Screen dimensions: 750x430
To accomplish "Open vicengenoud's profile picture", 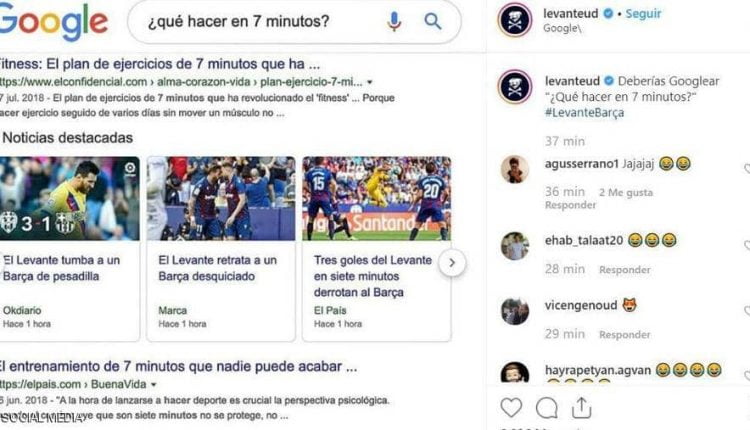I will tap(515, 311).
